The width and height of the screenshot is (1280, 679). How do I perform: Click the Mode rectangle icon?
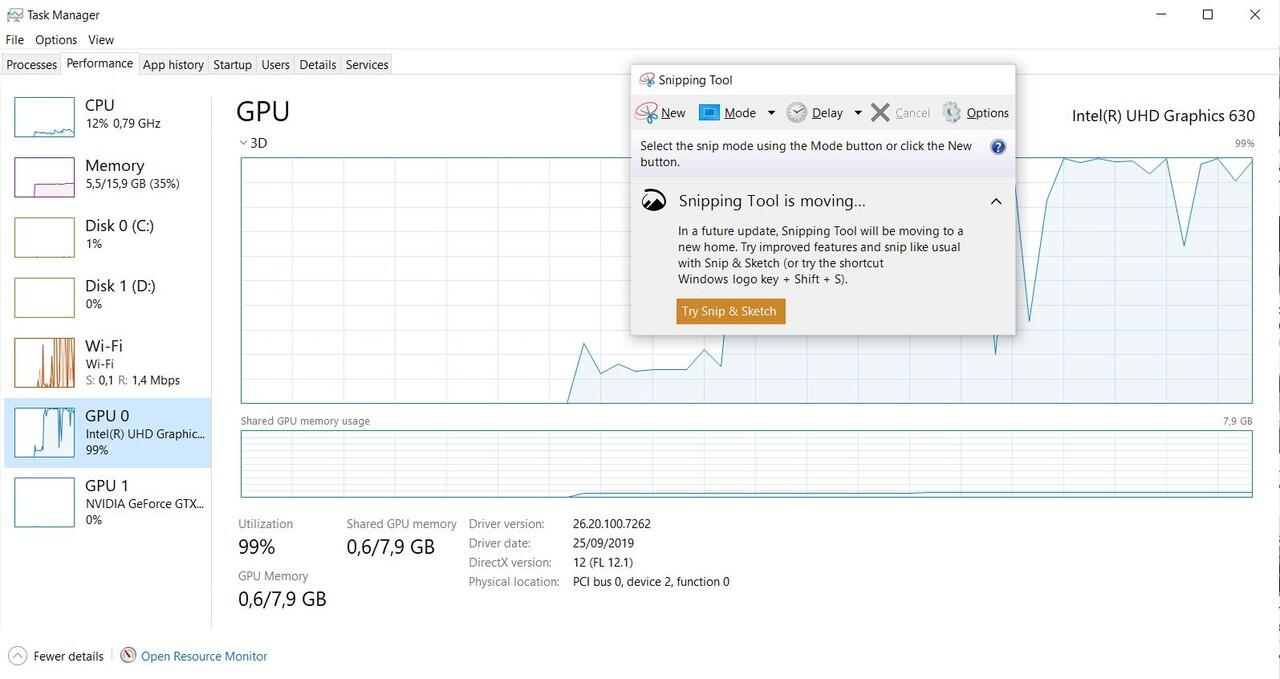(x=709, y=113)
